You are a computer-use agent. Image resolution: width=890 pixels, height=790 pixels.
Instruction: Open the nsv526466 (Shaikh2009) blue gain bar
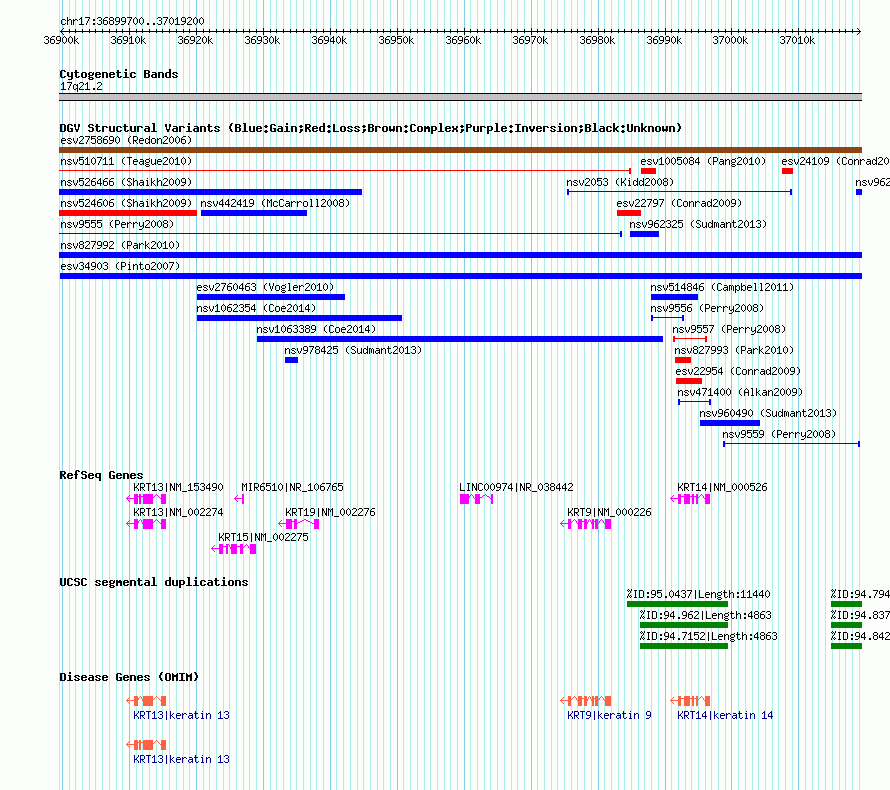coord(211,192)
